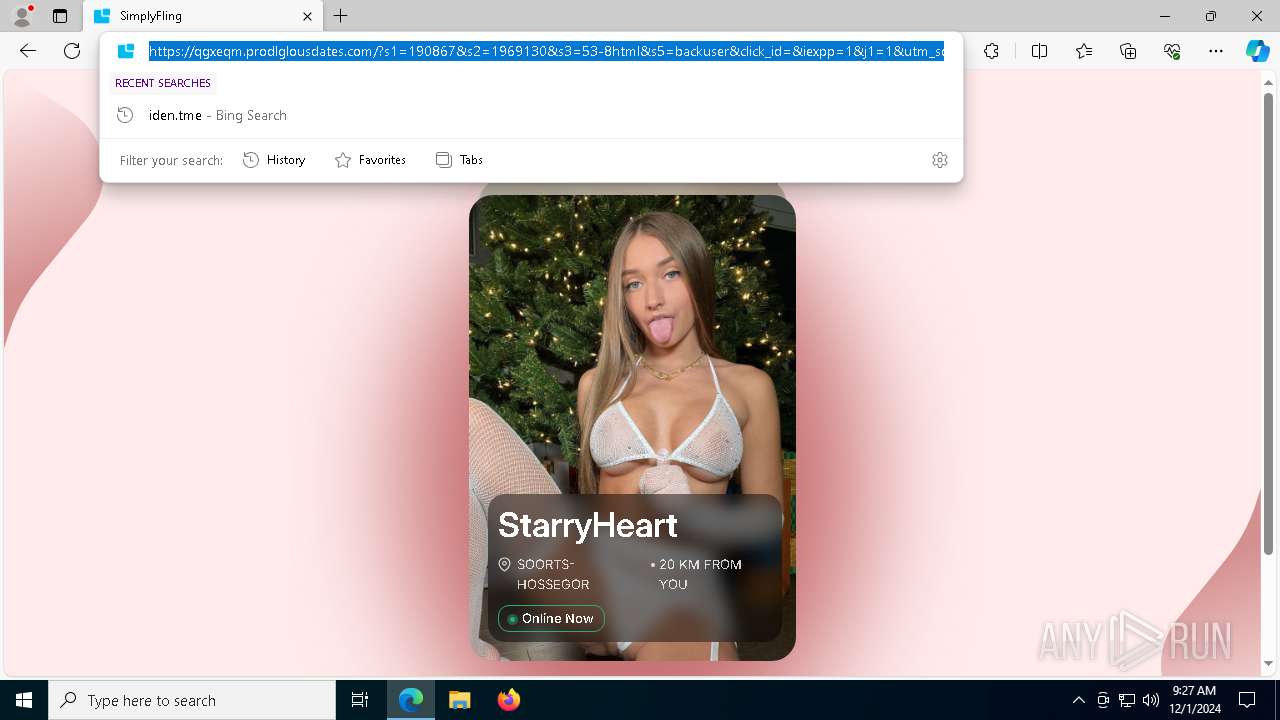
Task: Filter address bar search by Tabs
Action: 459,160
